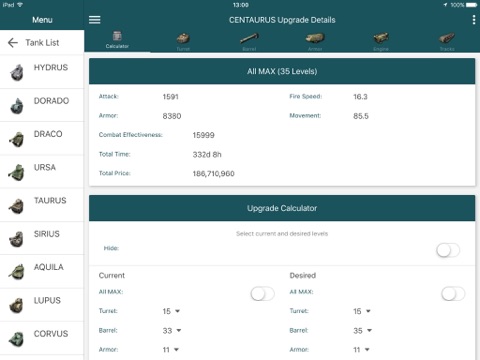The height and width of the screenshot is (360, 480).
Task: Select the Calculator tab
Action: (117, 40)
